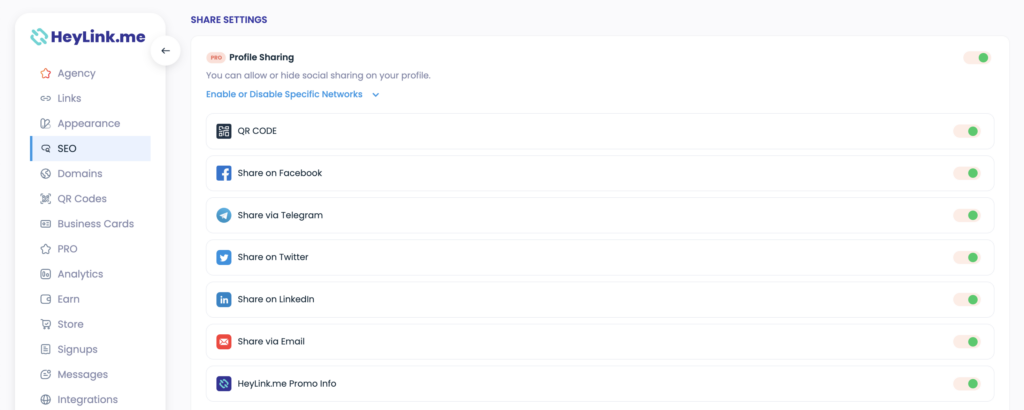1024x410 pixels.
Task: Click the HeyLink.me logo
Action: [88, 37]
